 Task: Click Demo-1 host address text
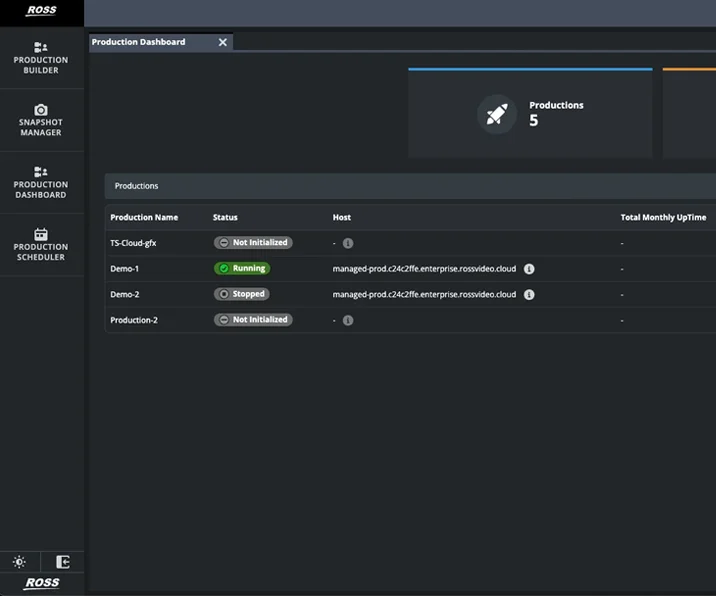click(424, 269)
